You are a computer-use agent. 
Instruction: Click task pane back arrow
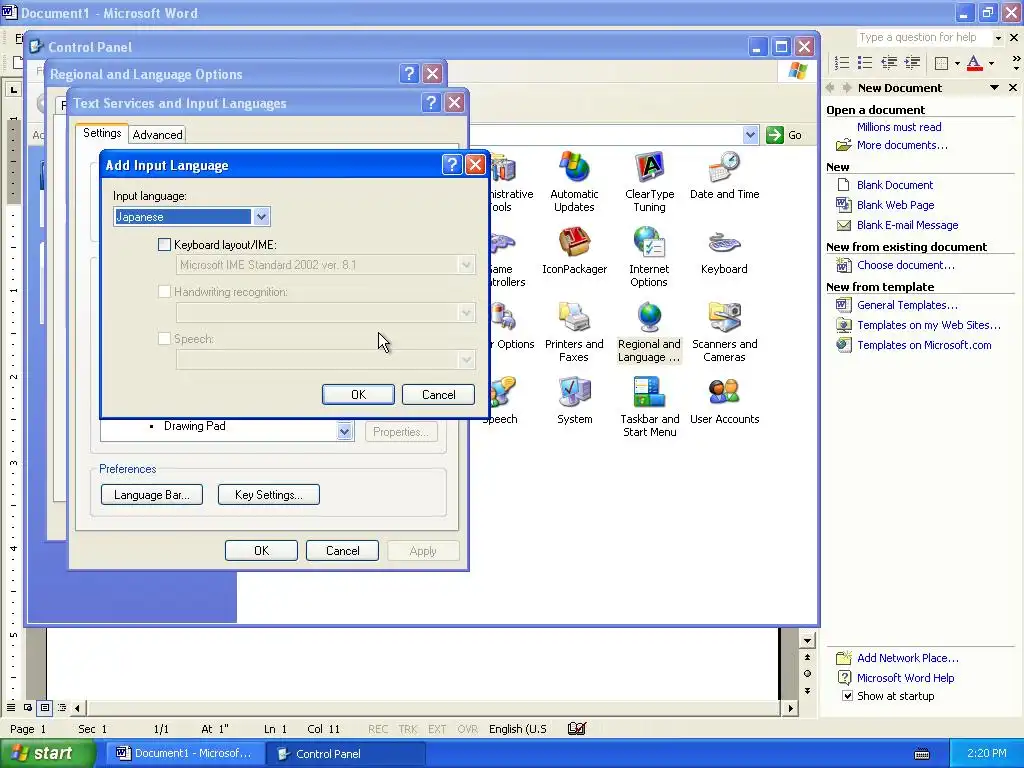pyautogui.click(x=831, y=88)
